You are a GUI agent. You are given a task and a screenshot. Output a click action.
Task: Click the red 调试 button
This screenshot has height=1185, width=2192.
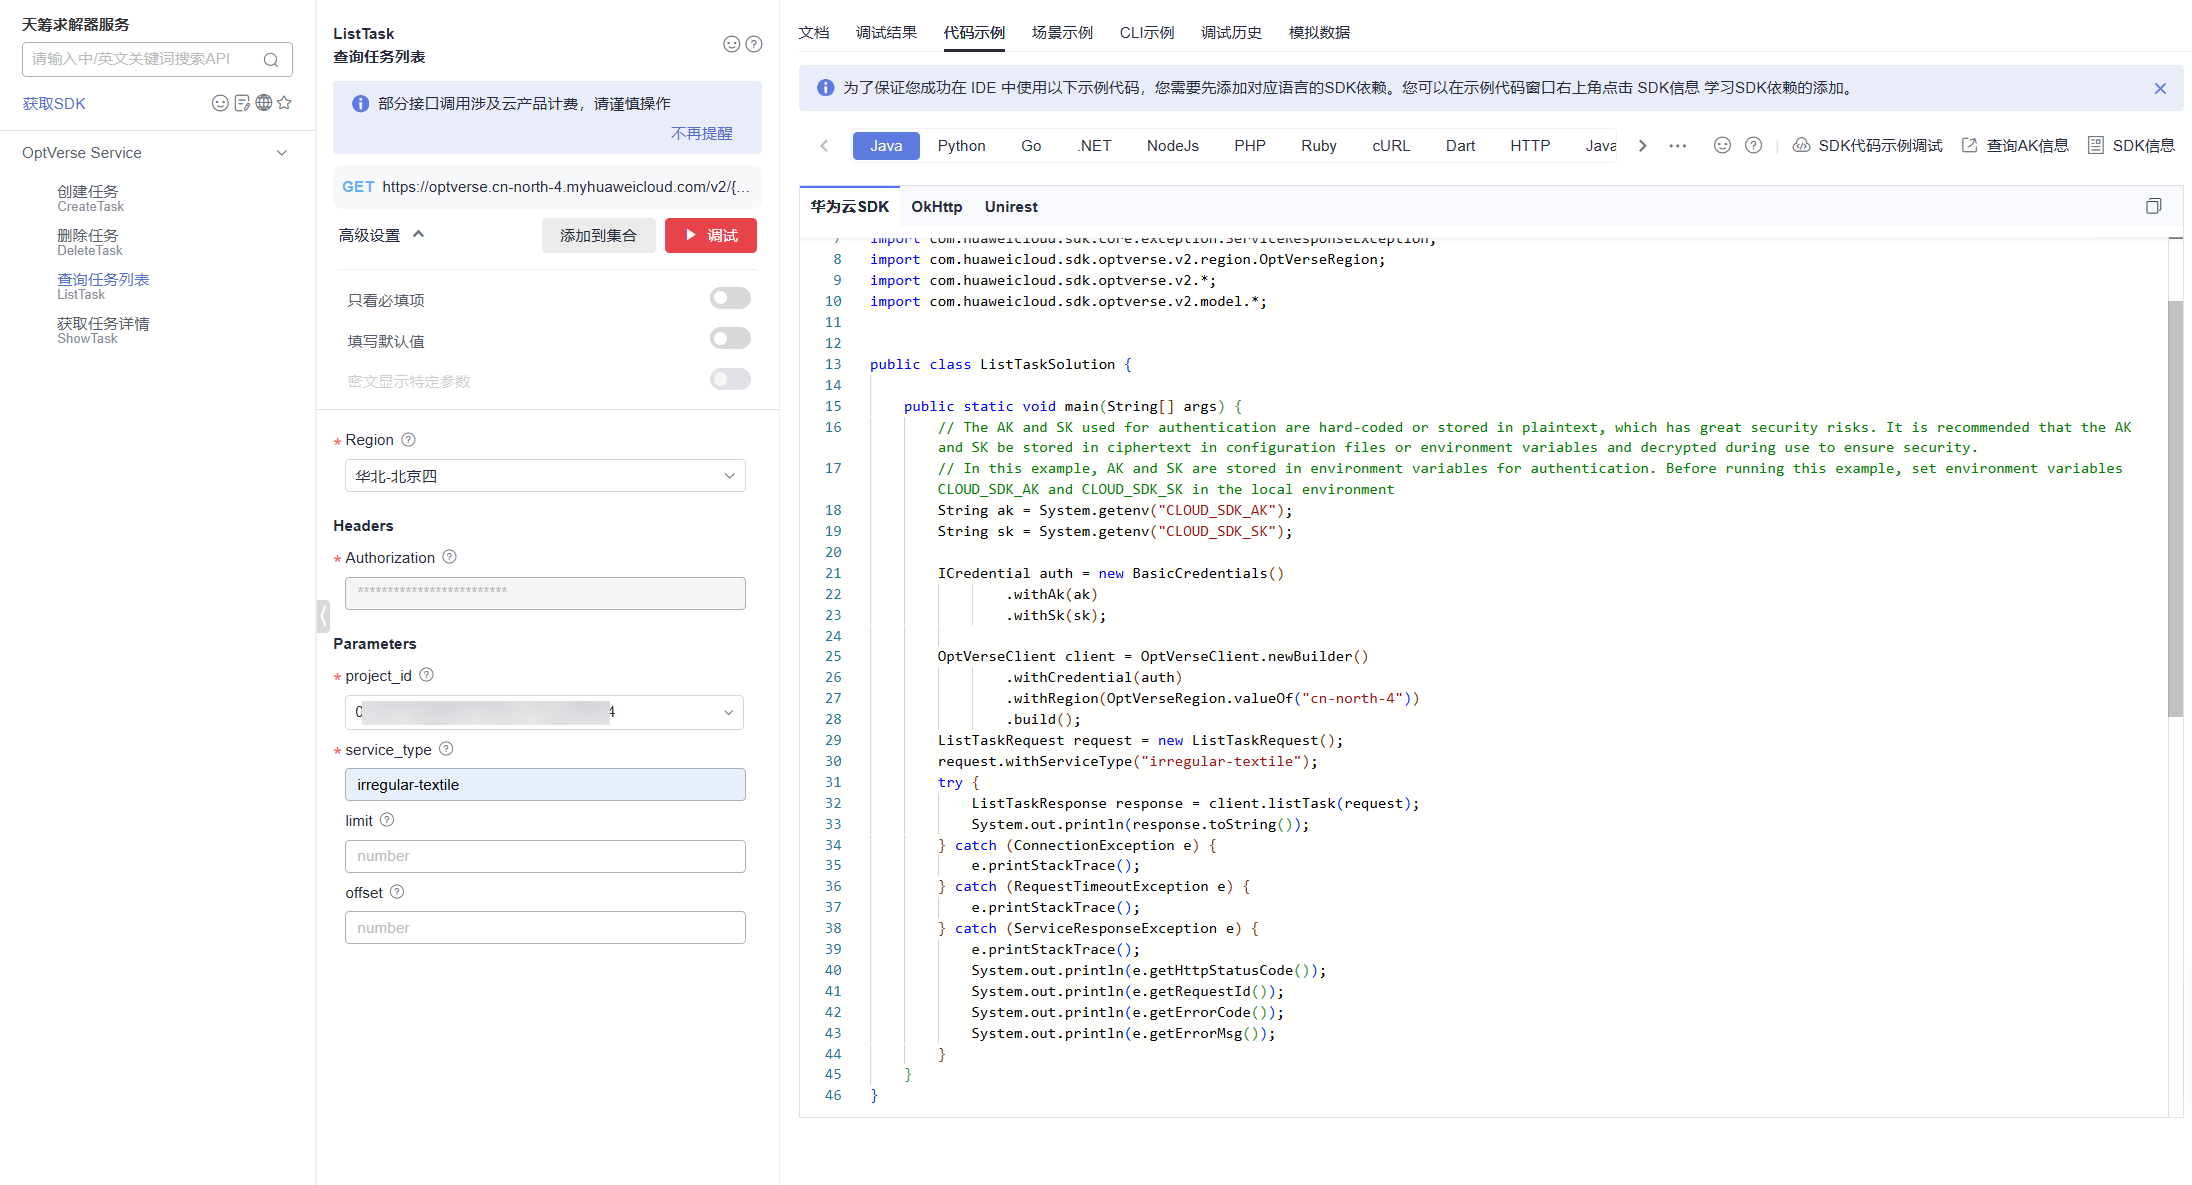(x=711, y=235)
